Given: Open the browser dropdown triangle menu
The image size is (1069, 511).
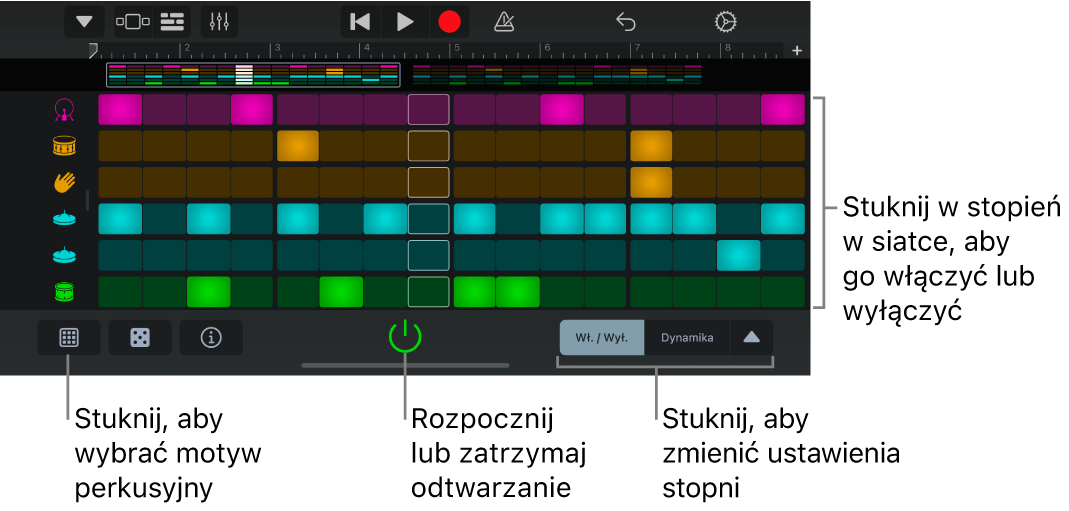Looking at the screenshot, I should click(84, 22).
